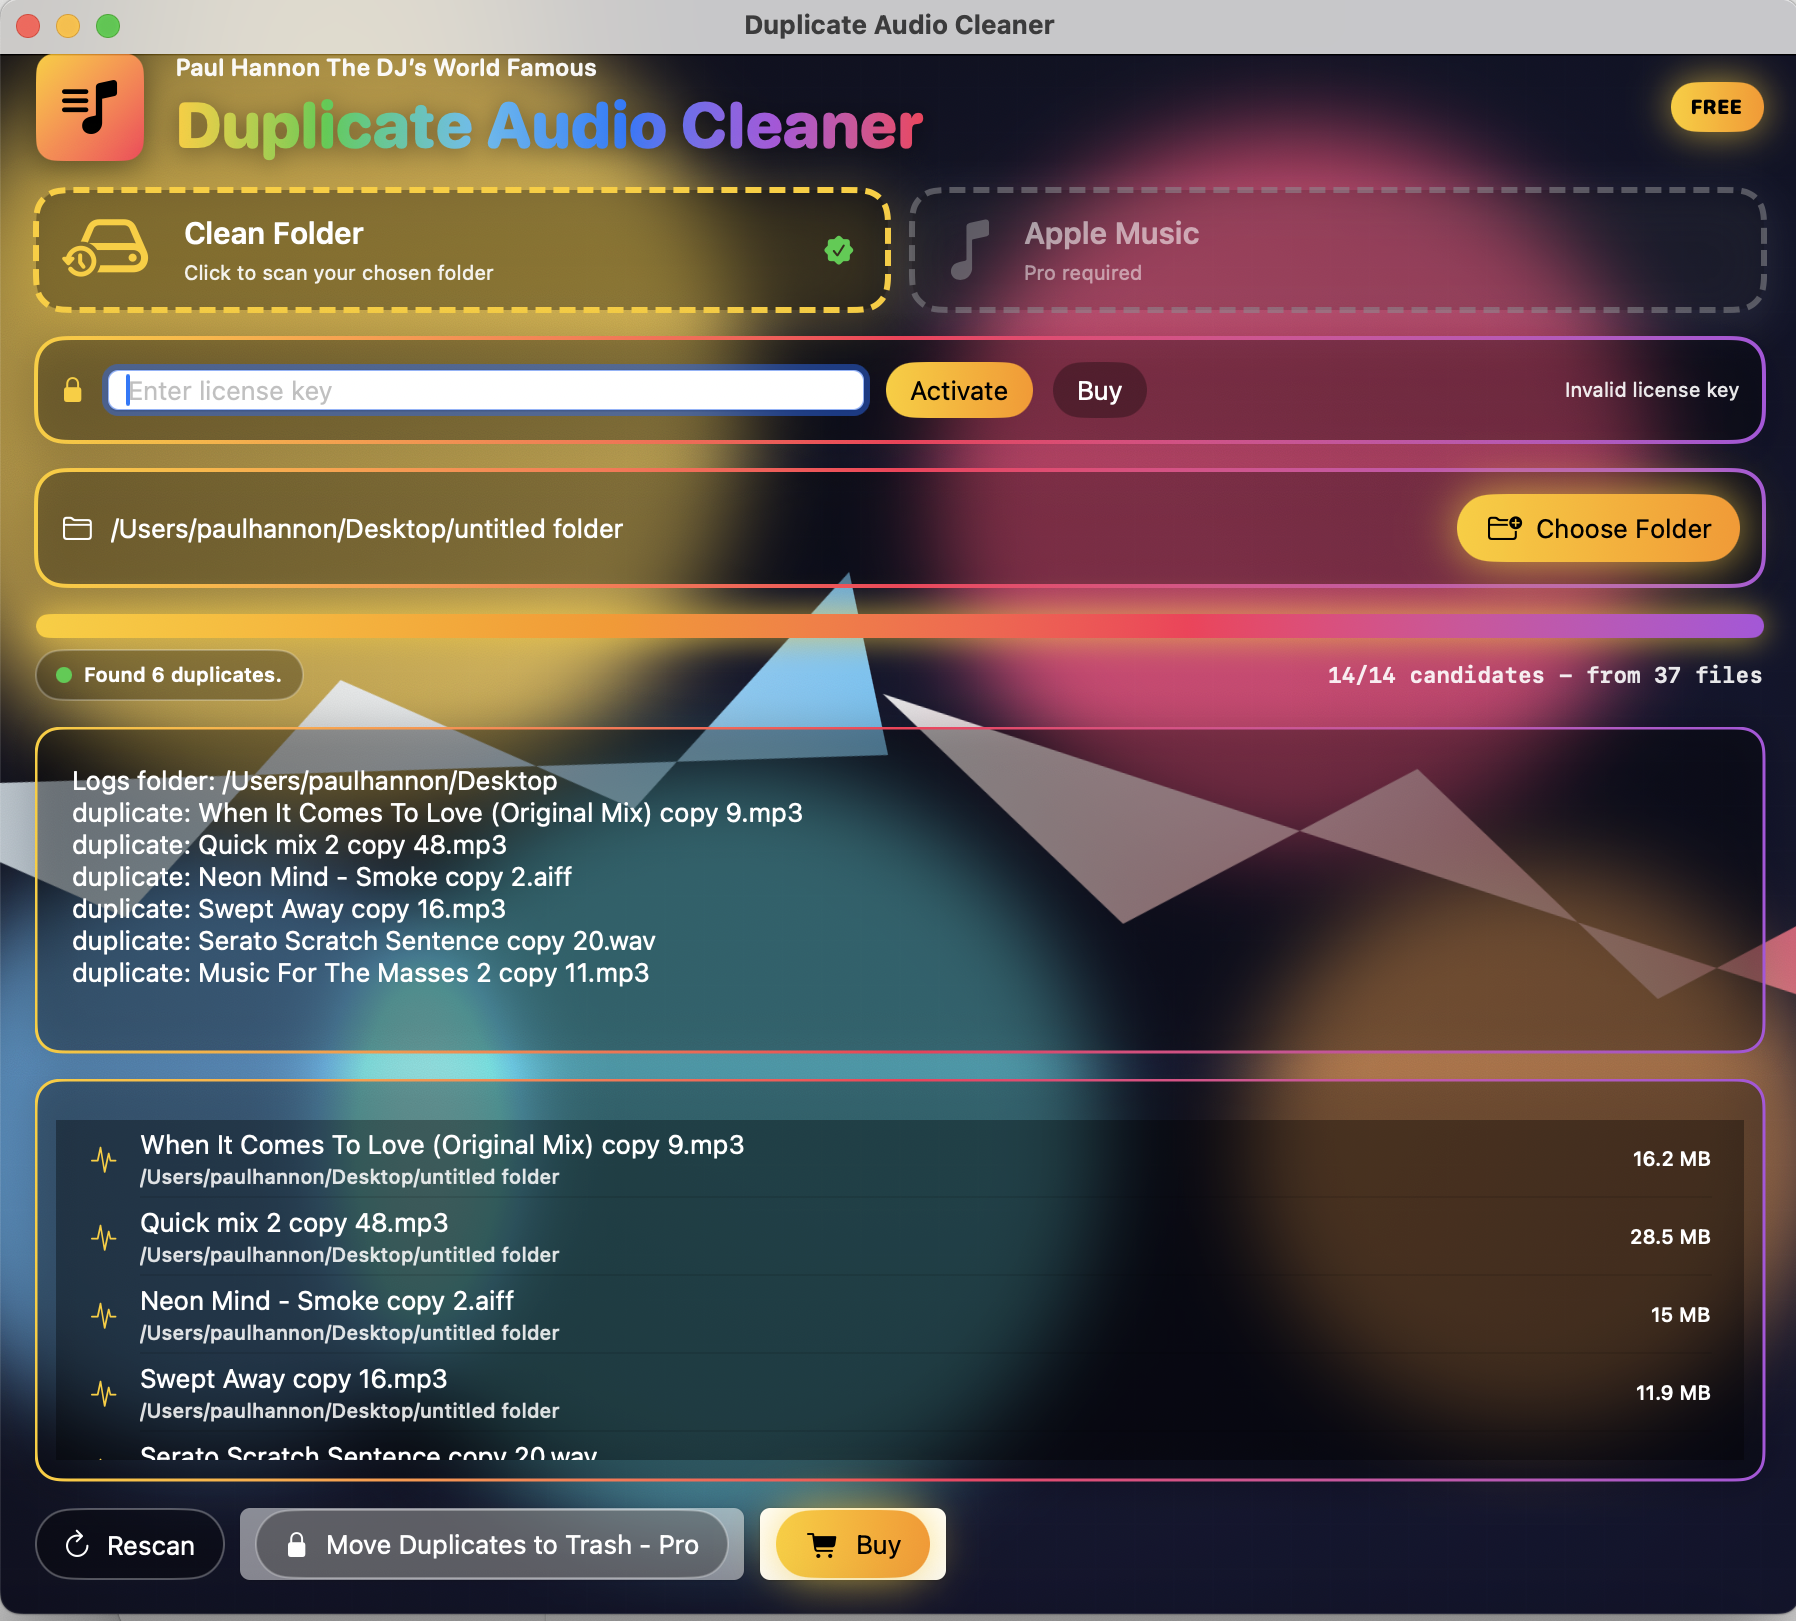The image size is (1796, 1621).
Task: Select the Apple Music Pro card
Action: coord(1337,250)
